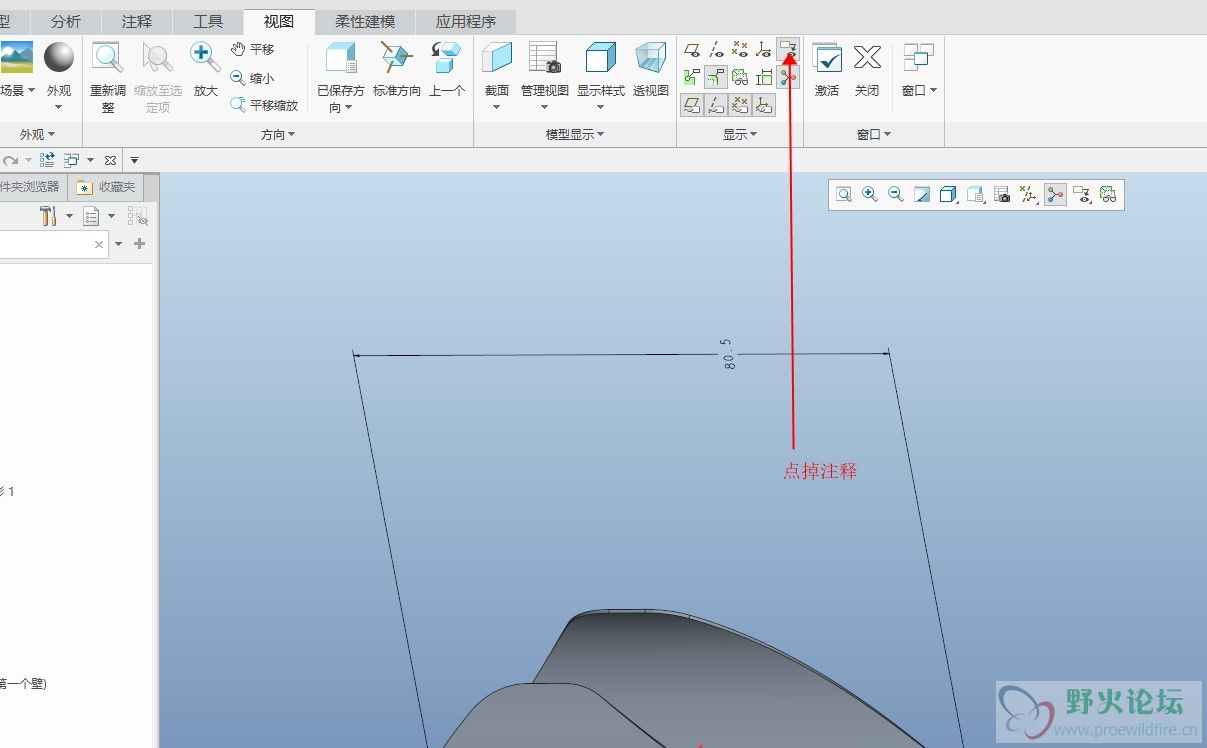Toggle point display in the 显示 group
Viewport: 1207px width, 748px height.
[x=740, y=49]
